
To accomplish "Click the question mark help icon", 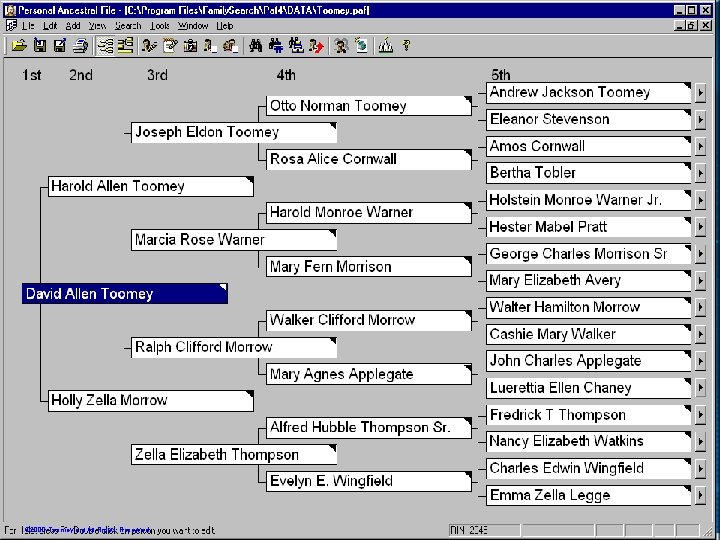I will point(406,45).
